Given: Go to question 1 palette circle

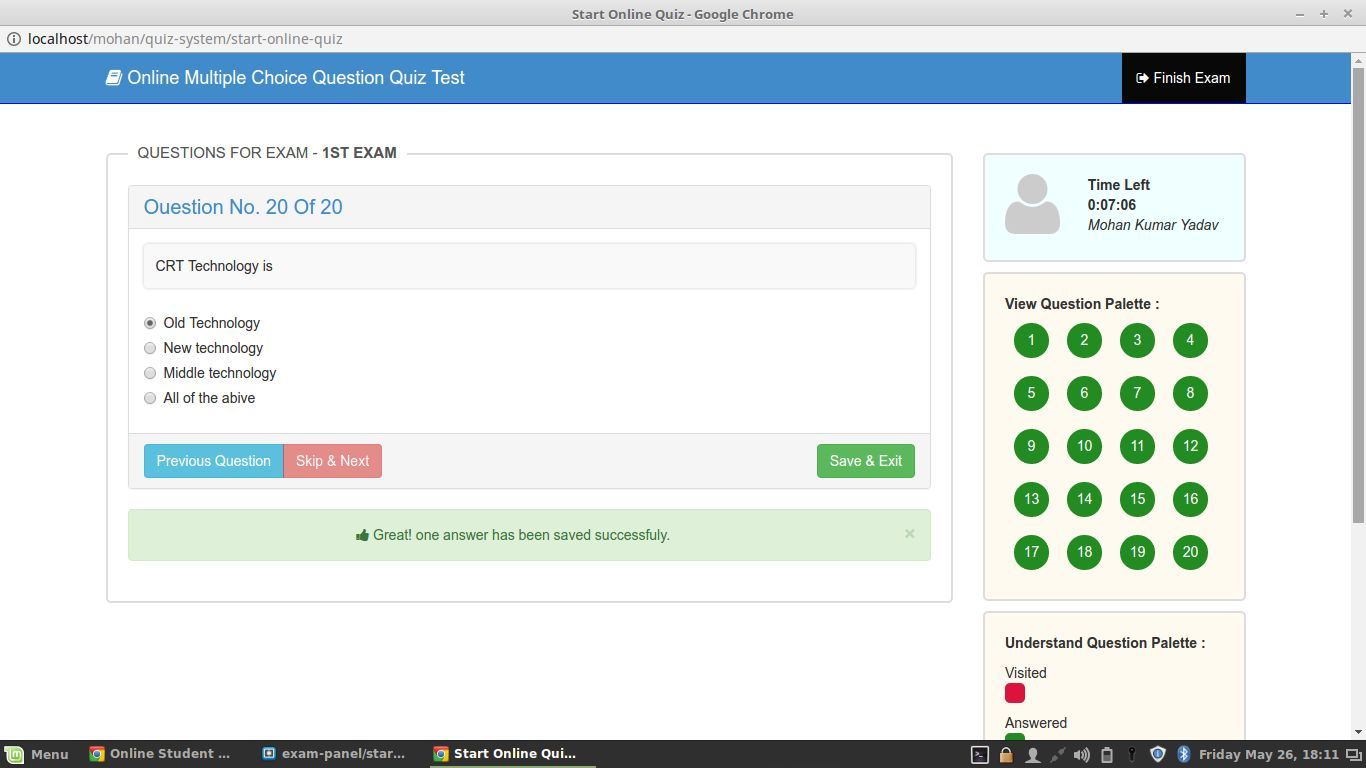Looking at the screenshot, I should [x=1031, y=340].
